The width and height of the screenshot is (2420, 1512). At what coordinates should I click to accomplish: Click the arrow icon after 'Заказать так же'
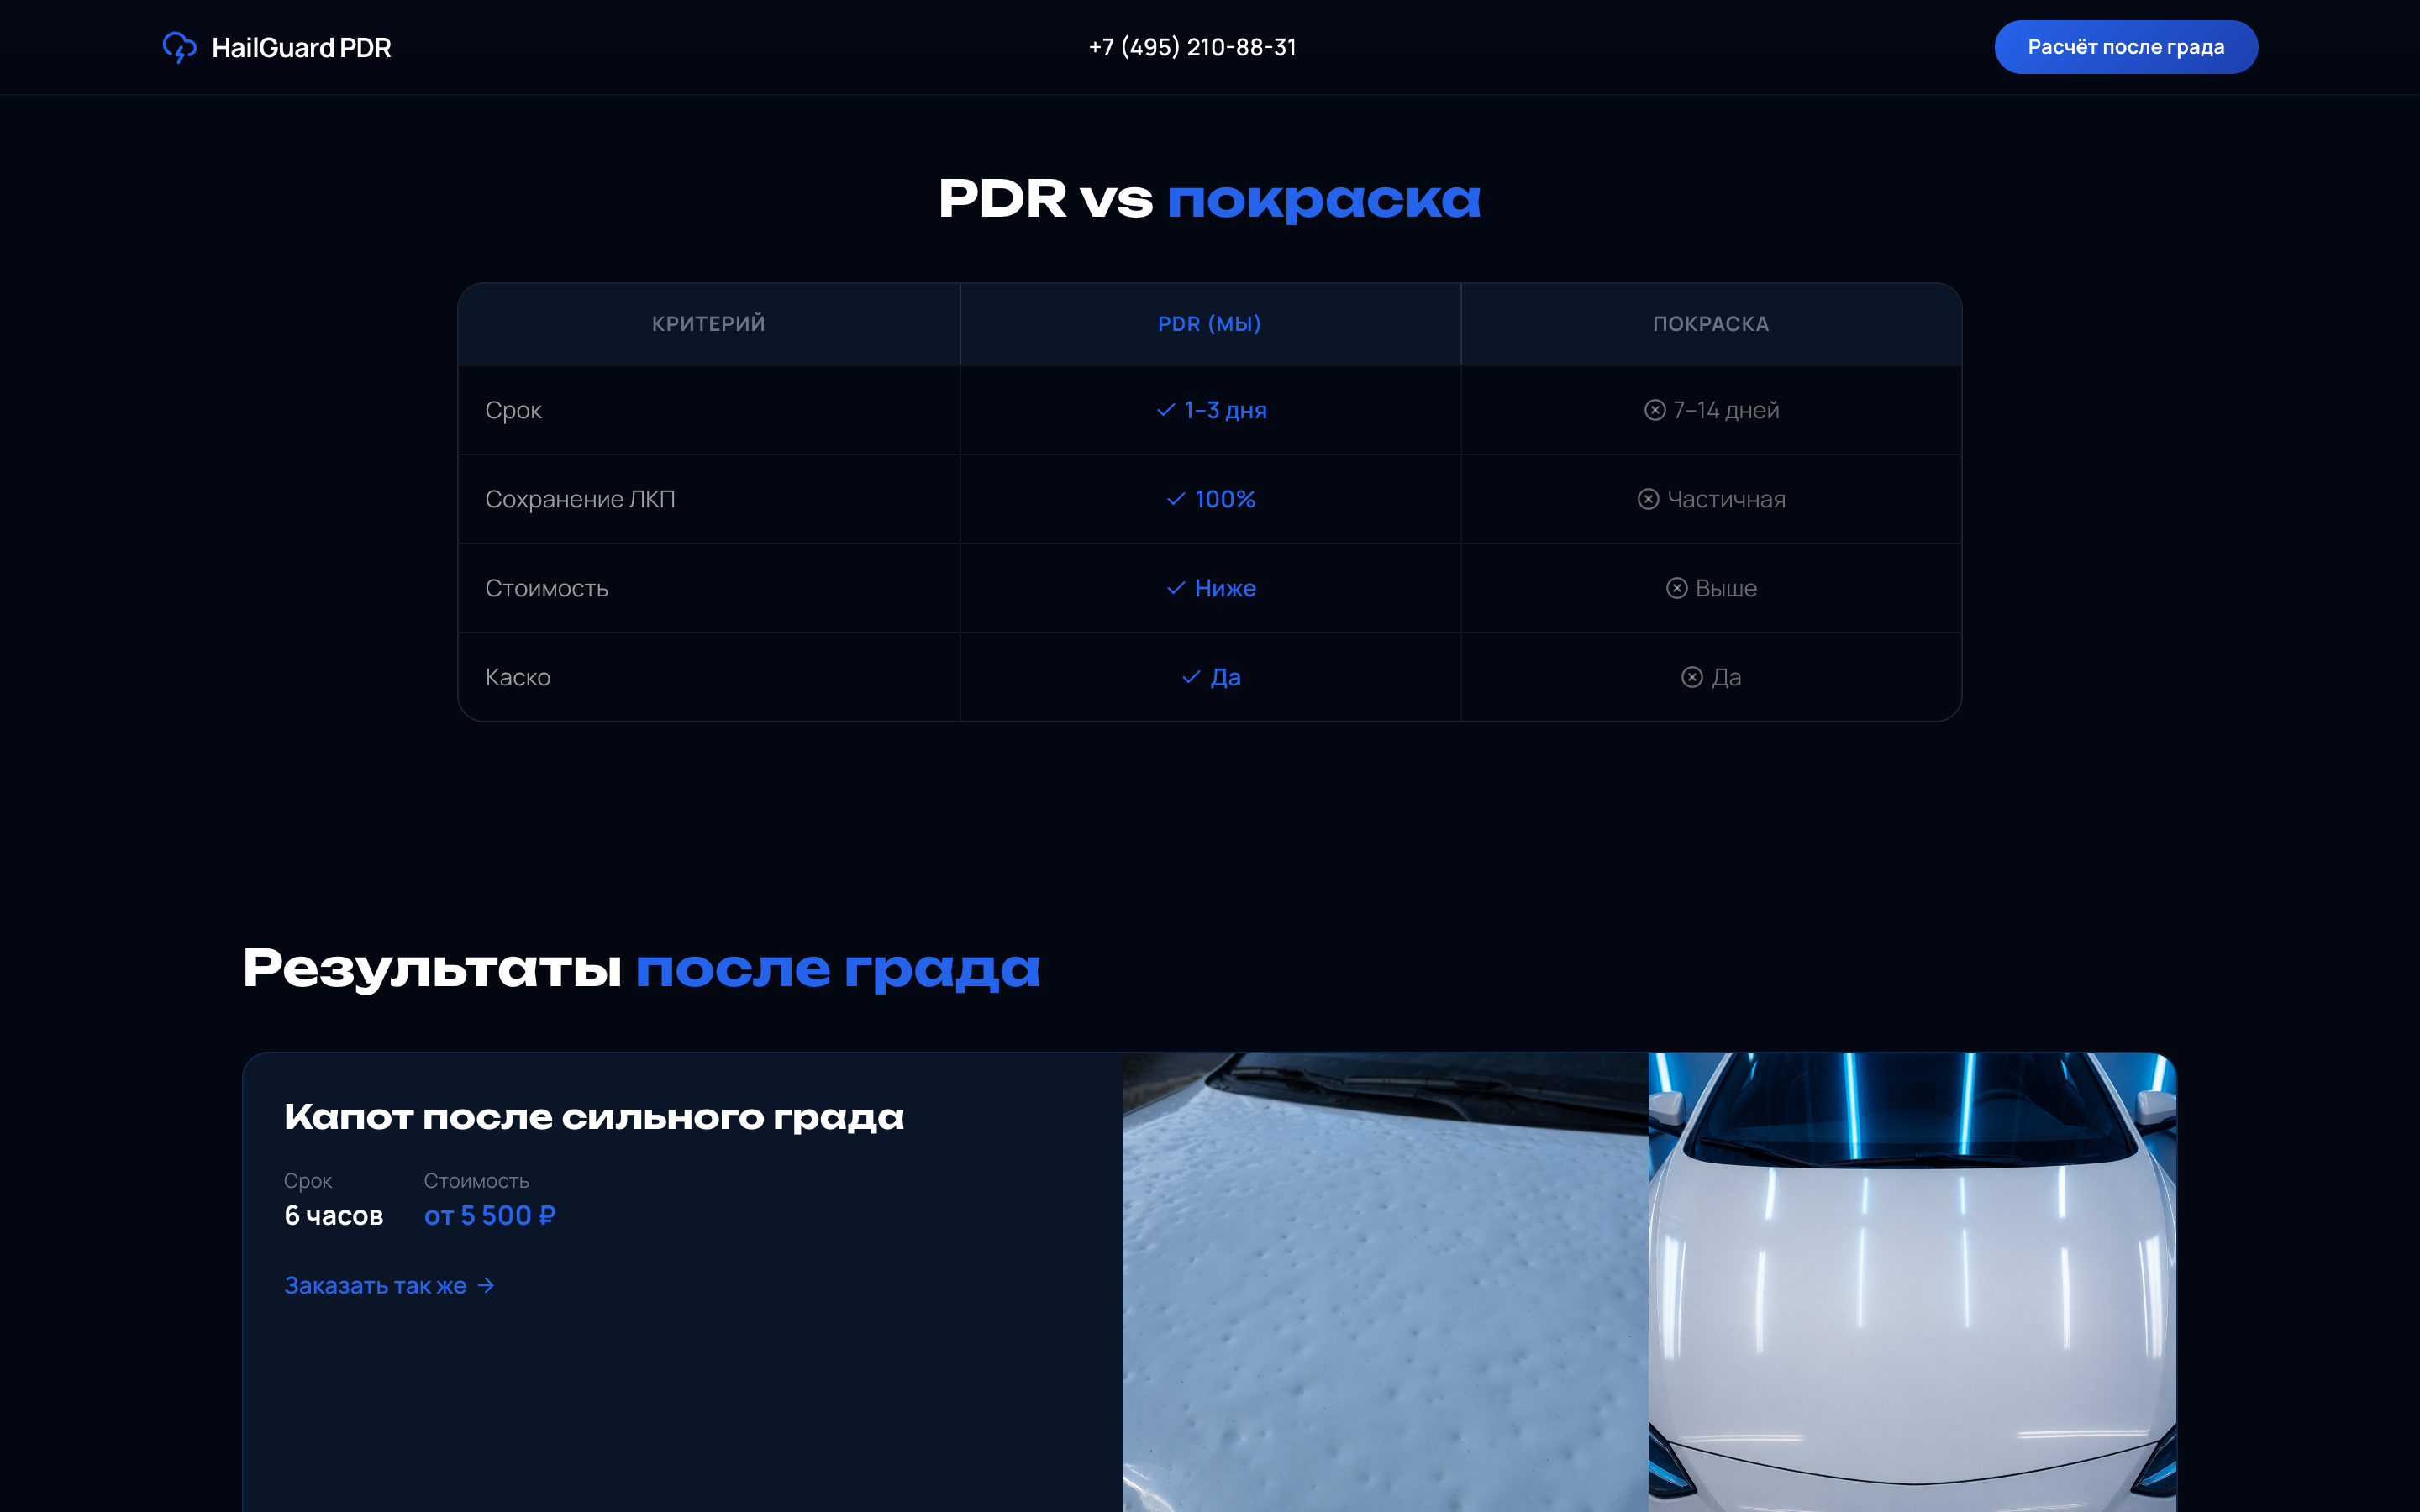coord(486,1285)
